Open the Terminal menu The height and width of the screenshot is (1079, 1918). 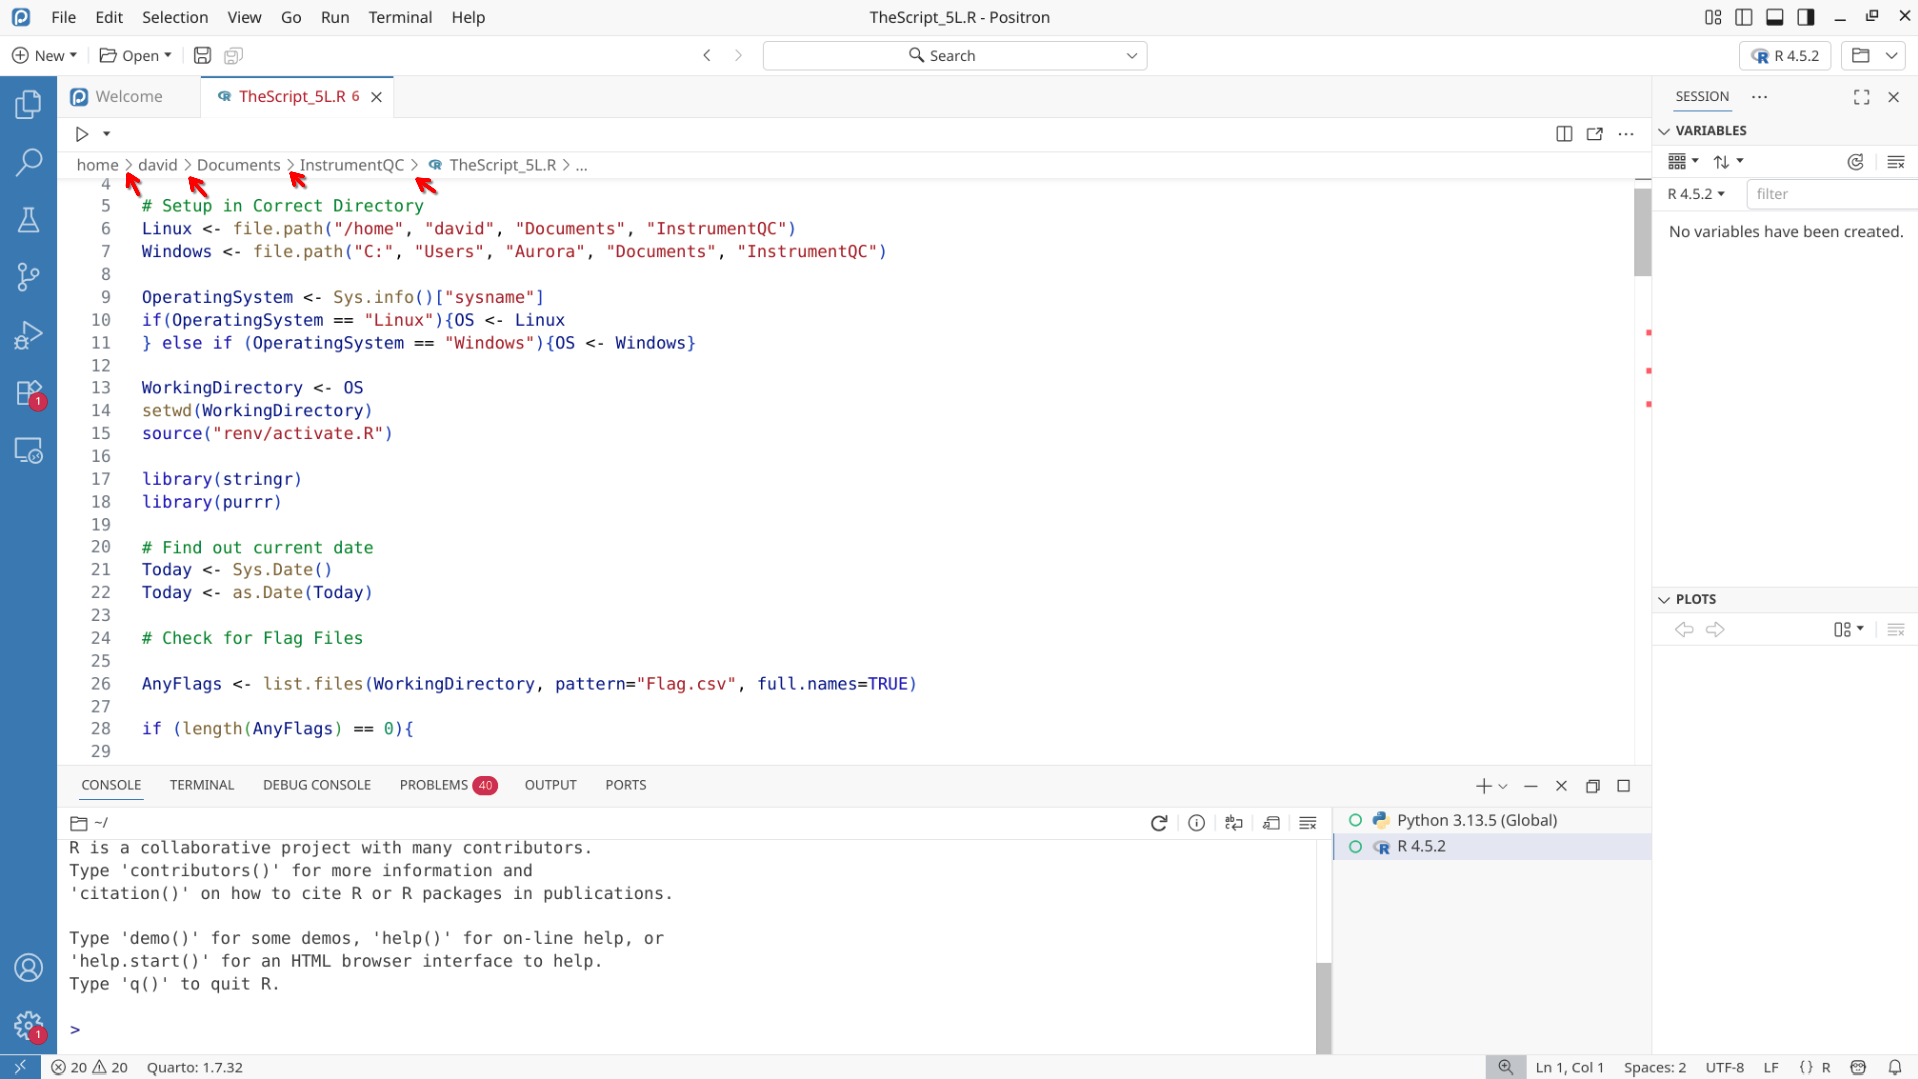(x=399, y=17)
